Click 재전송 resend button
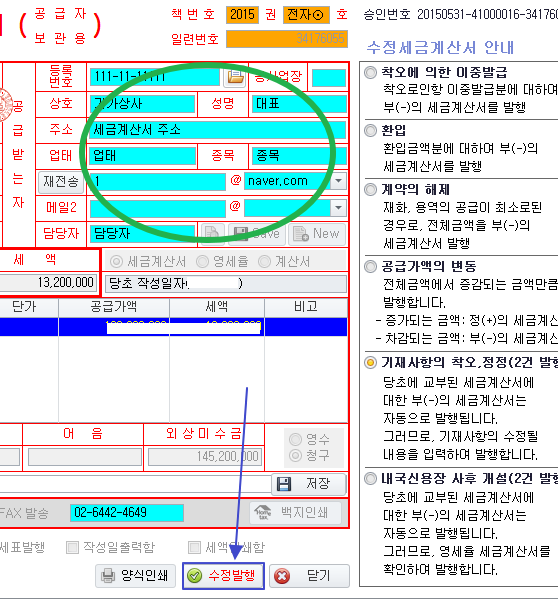Screen dimensions: 558x599 tap(61, 182)
